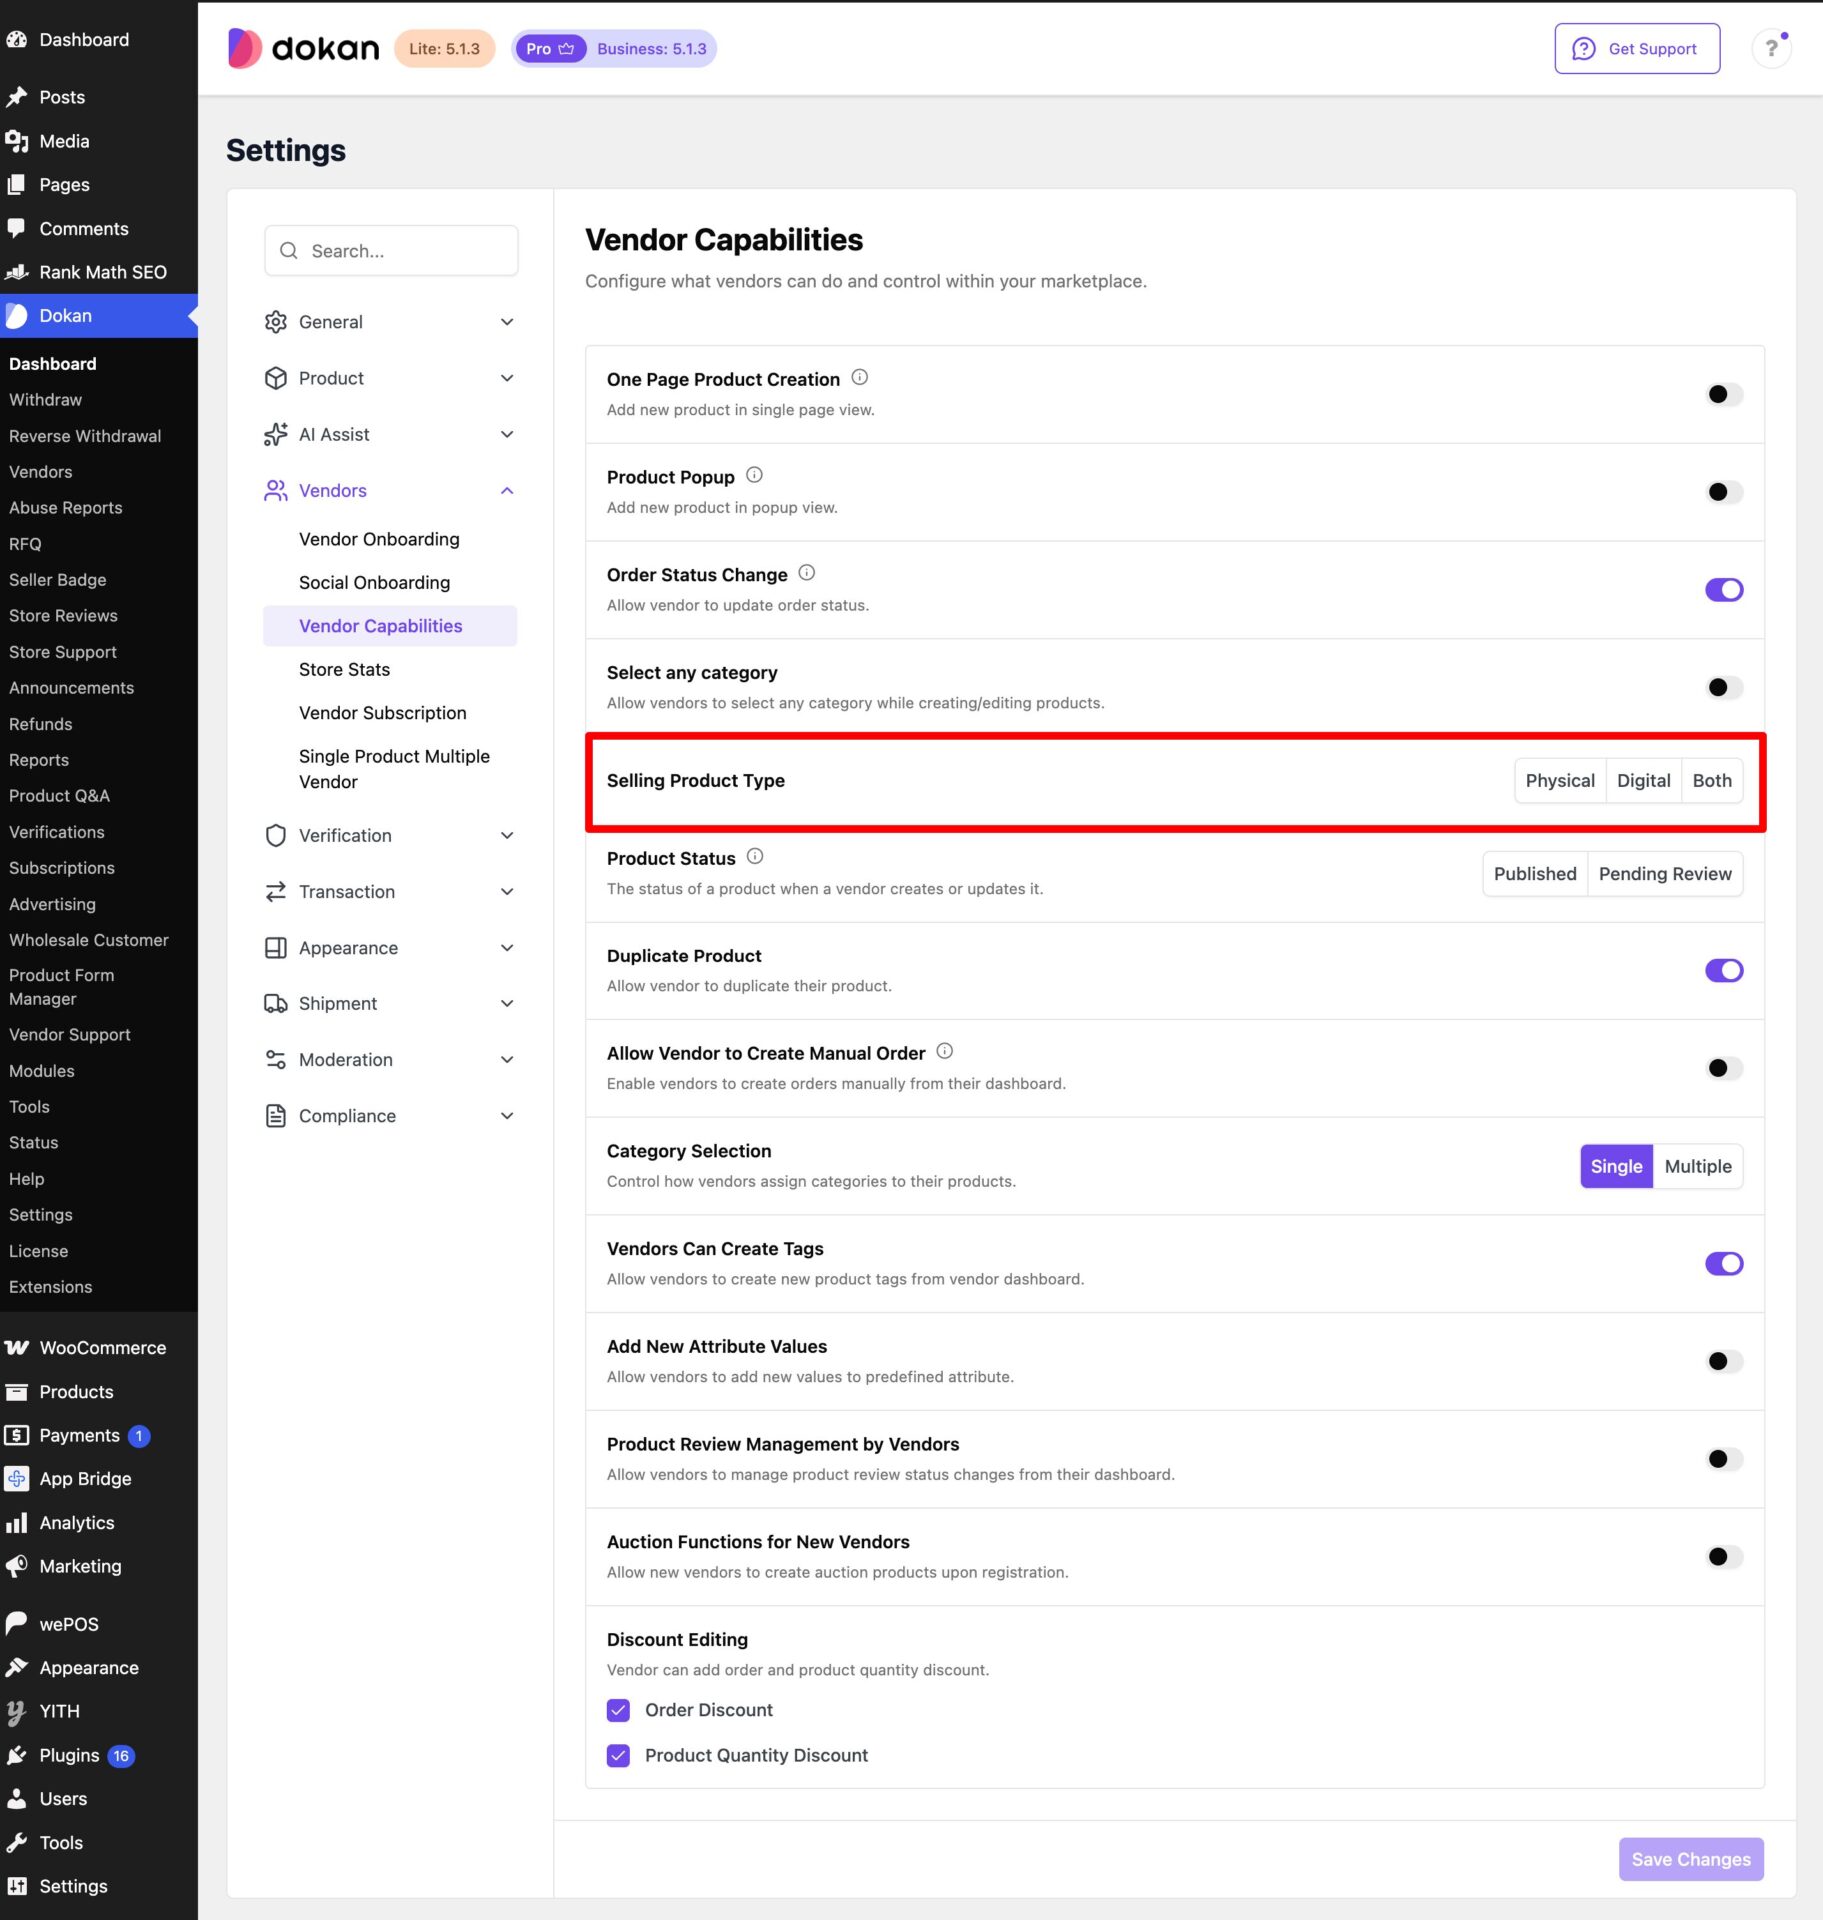Choose Multiple category selection

1697,1166
